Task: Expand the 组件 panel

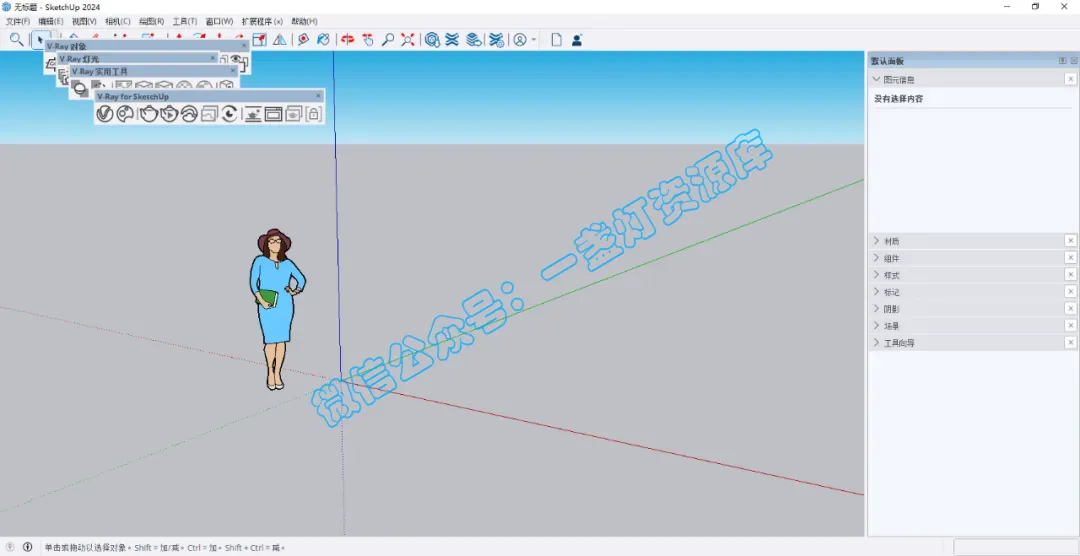Action: tap(876, 258)
